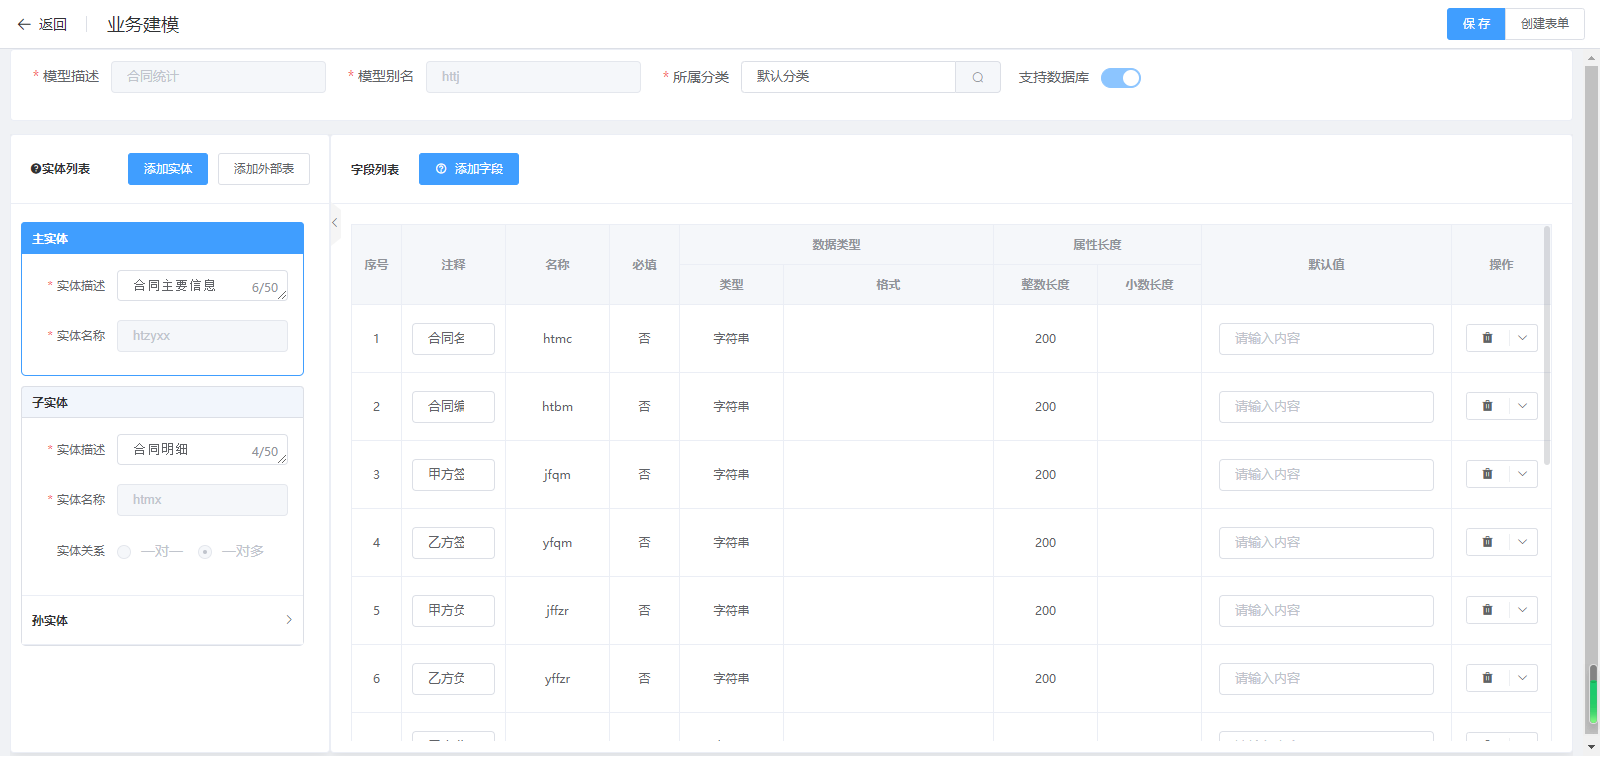Click the back arrow icon
Screen dimensions: 1600x757
click(24, 24)
